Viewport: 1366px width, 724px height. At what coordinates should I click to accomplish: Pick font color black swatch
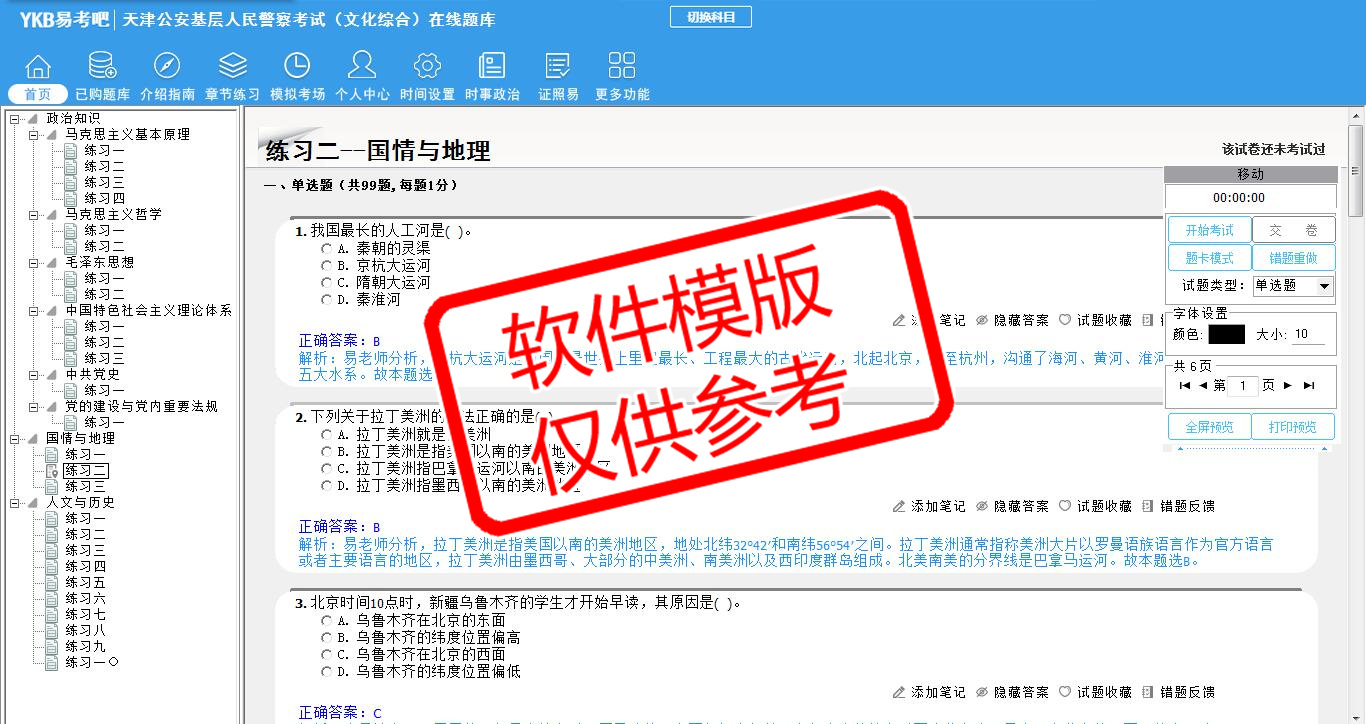coord(1226,334)
